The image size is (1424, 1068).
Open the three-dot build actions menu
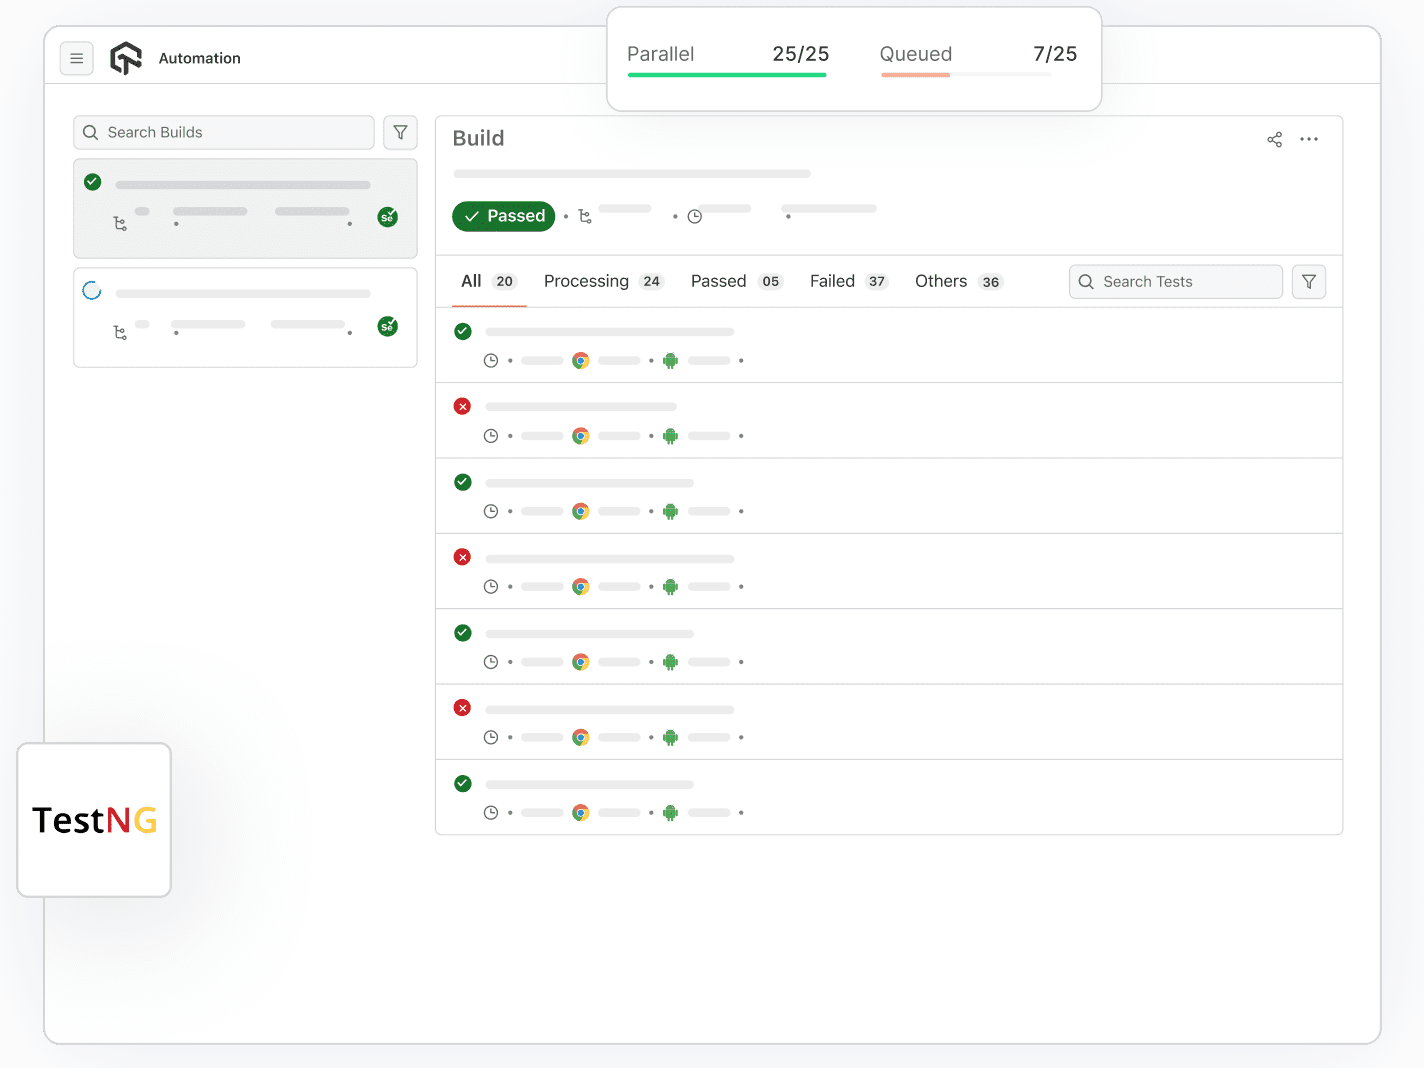click(x=1309, y=139)
